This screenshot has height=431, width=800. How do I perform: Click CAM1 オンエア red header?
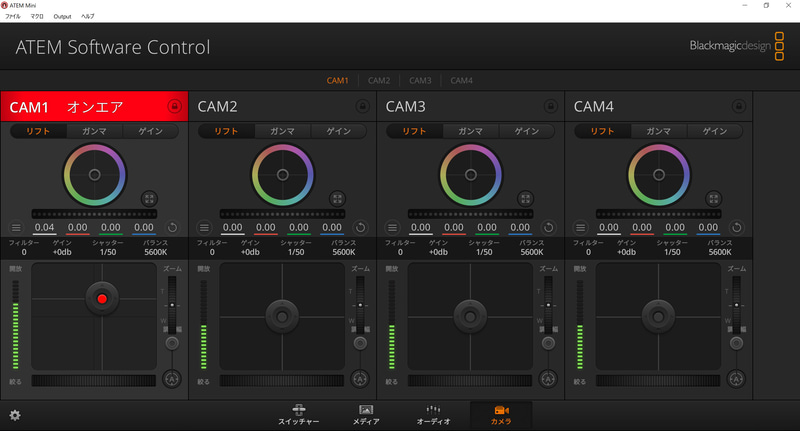(x=94, y=107)
